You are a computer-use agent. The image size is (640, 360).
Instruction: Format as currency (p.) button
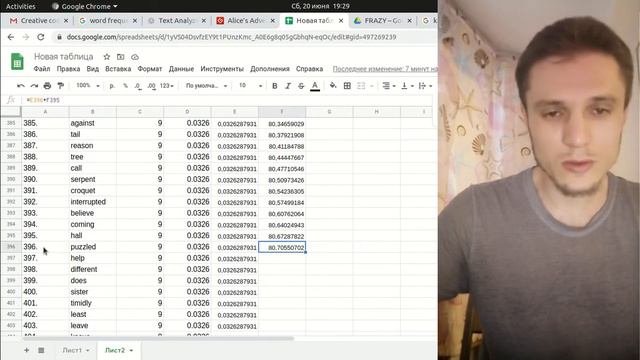pos(112,86)
